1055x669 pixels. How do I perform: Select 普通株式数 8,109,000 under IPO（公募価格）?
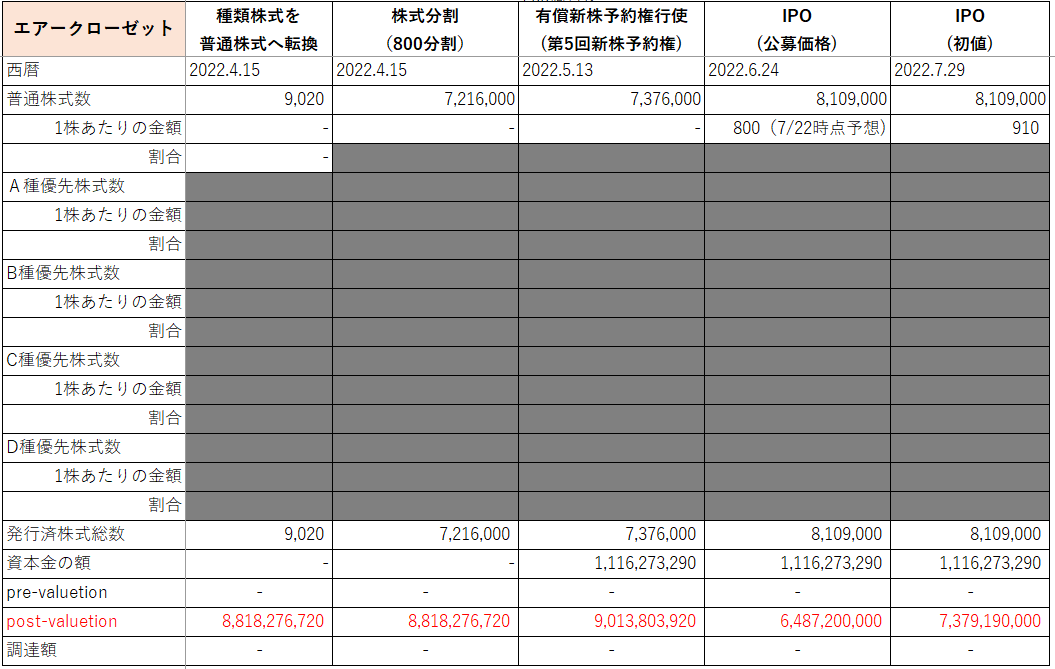tap(851, 99)
